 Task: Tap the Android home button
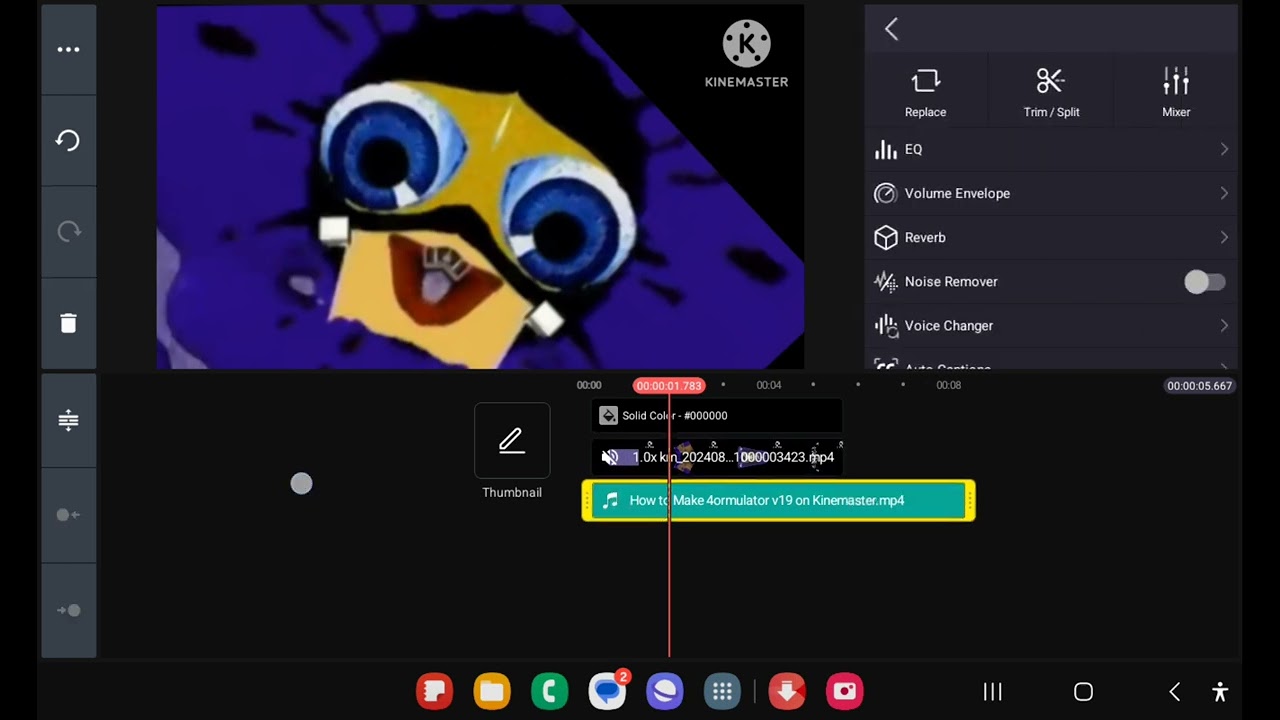[1083, 691]
